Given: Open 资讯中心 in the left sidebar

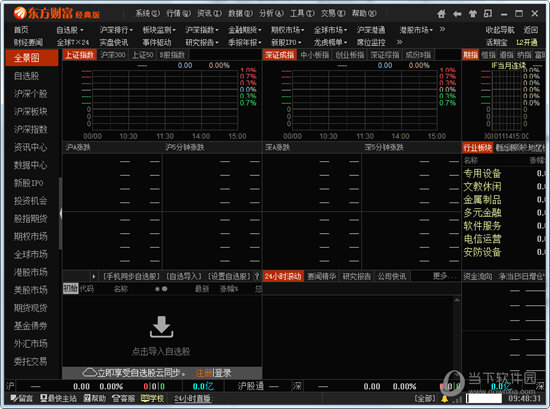Looking at the screenshot, I should pyautogui.click(x=32, y=147).
